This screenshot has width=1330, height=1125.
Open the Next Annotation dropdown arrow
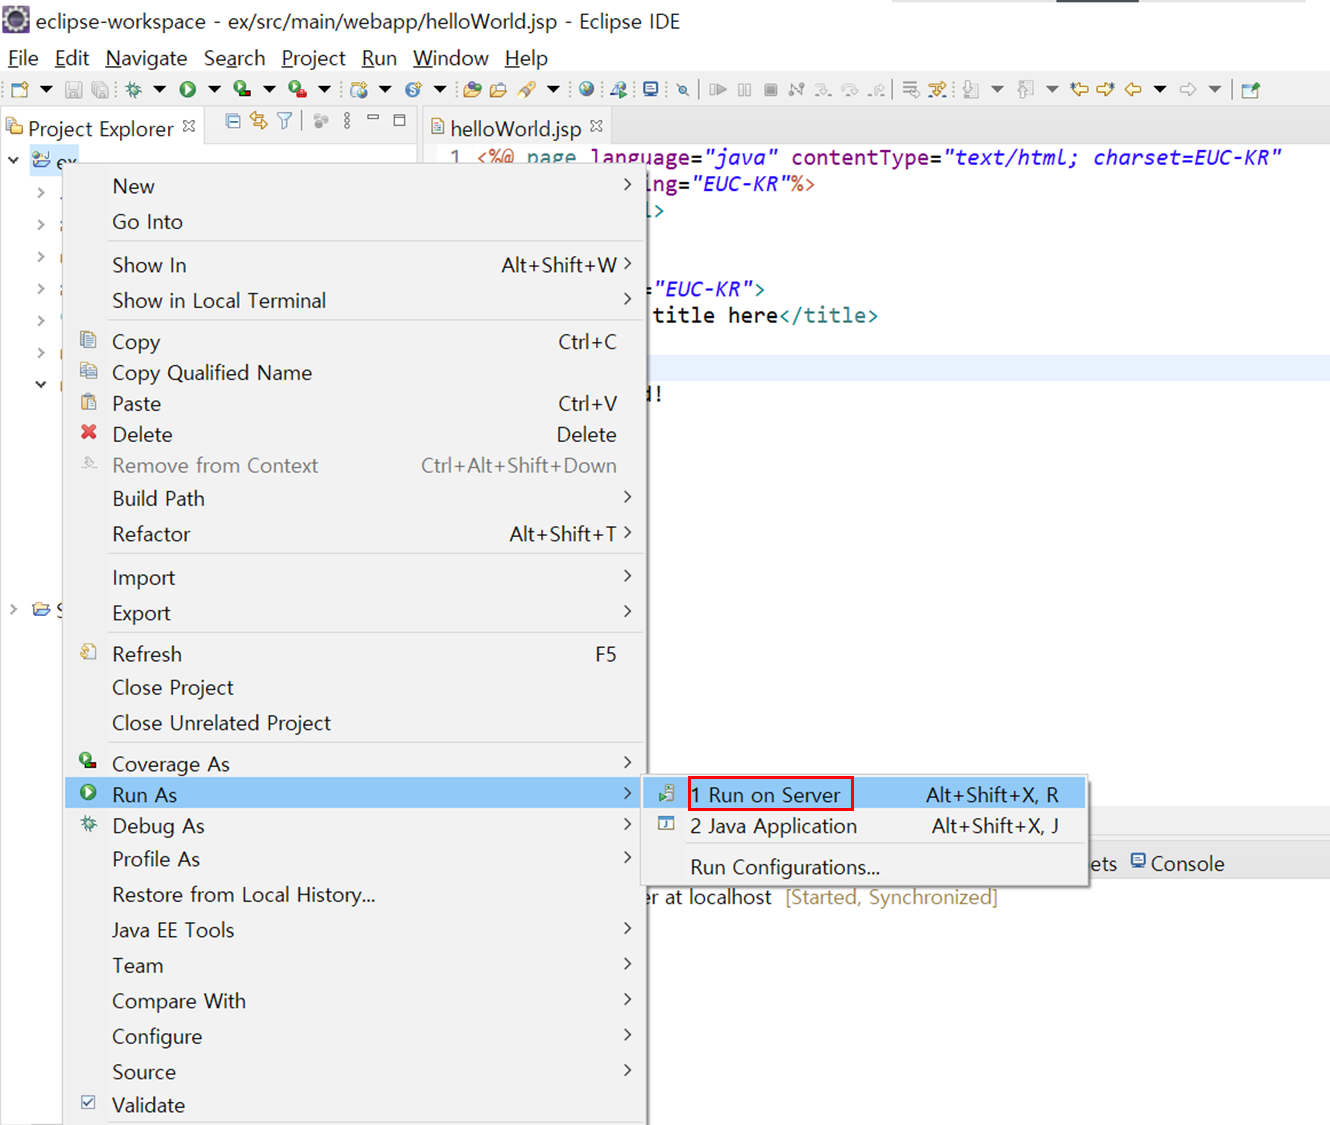point(997,89)
